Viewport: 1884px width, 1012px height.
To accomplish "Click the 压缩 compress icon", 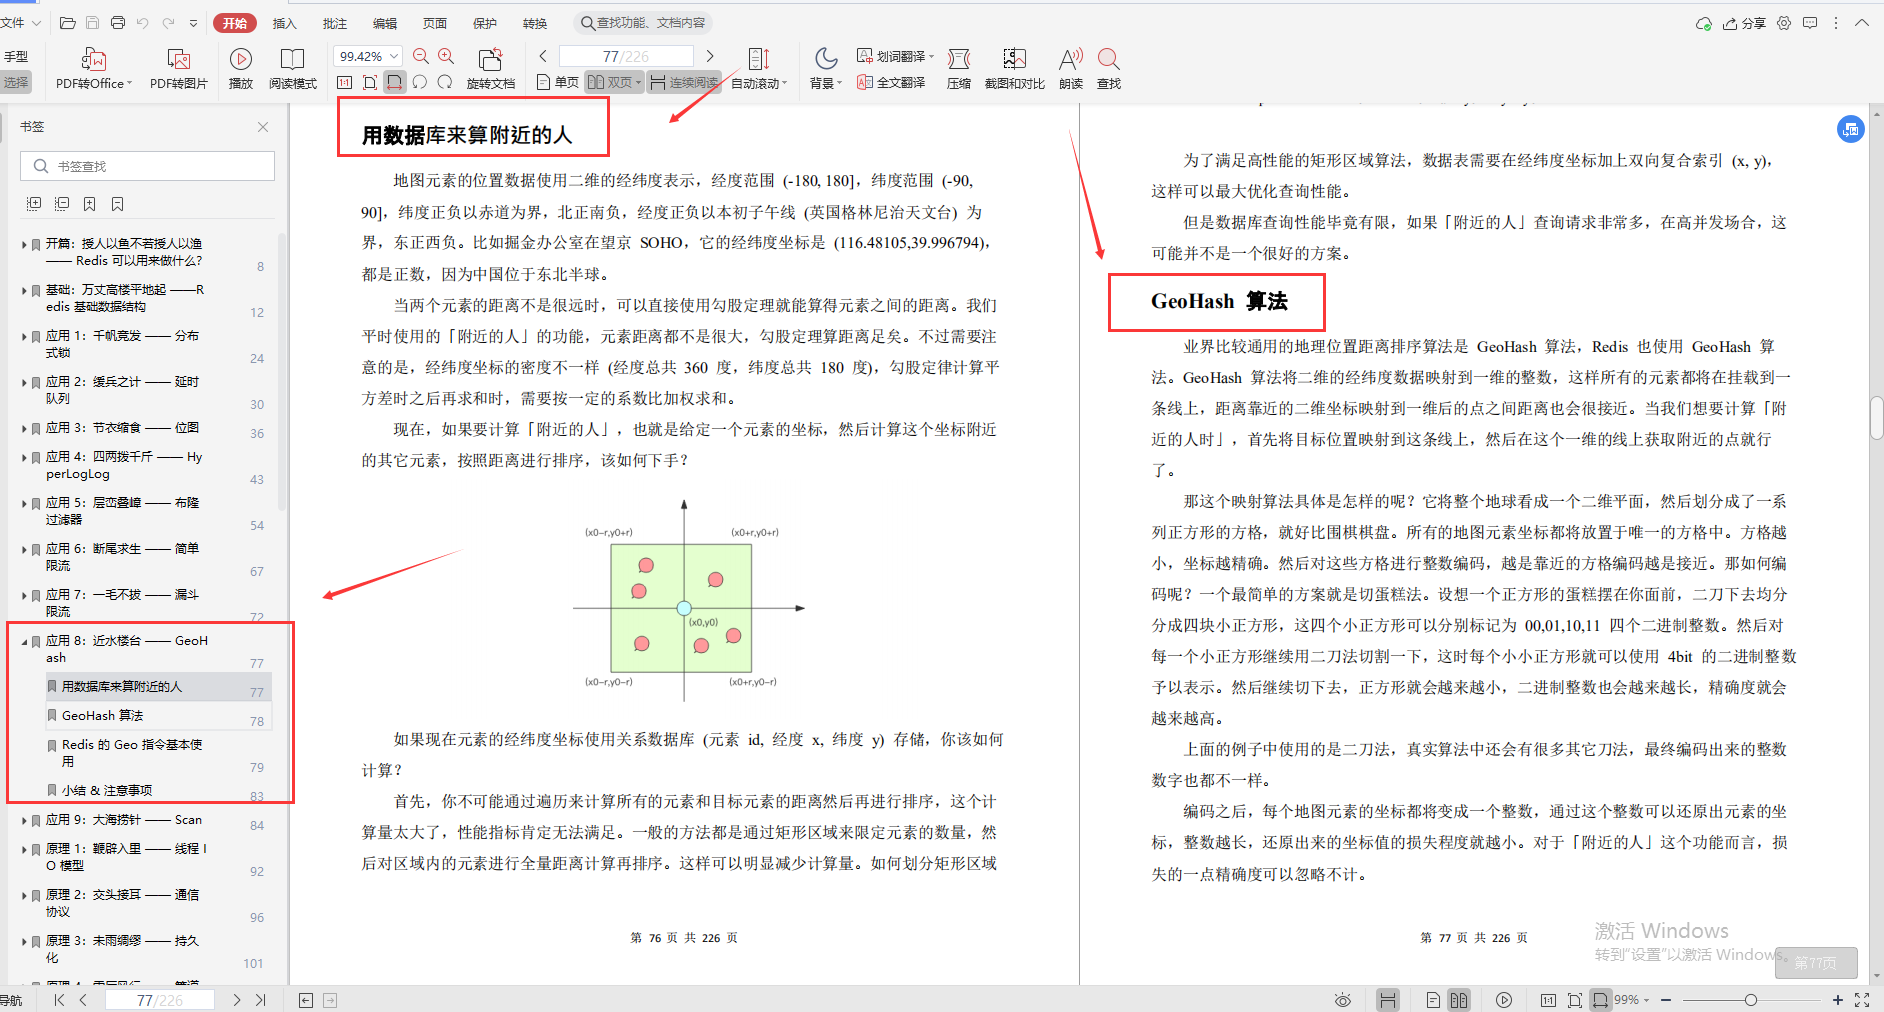I will click(957, 66).
